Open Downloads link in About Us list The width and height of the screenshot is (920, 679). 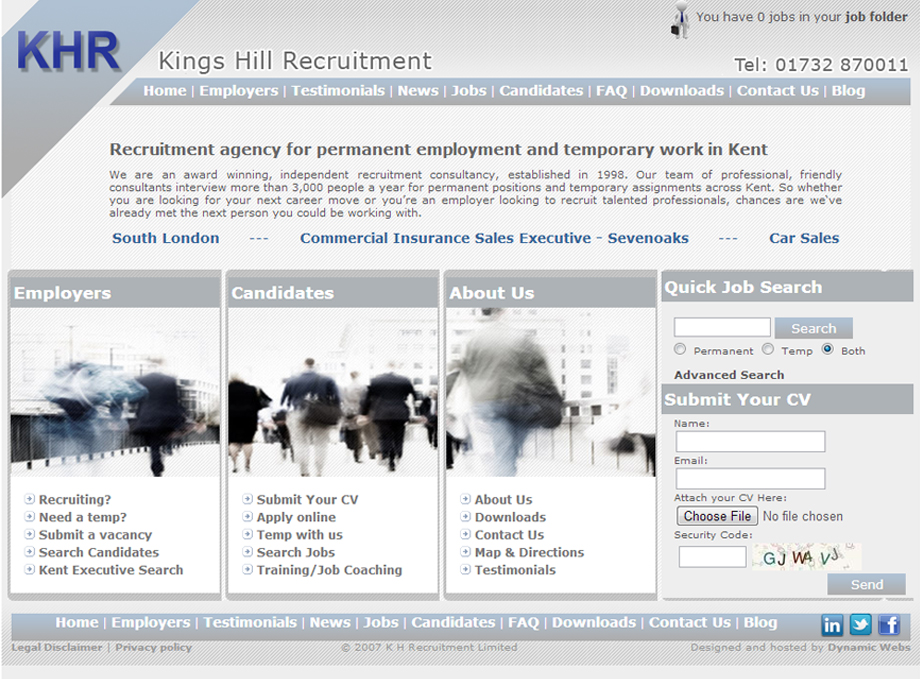point(510,517)
